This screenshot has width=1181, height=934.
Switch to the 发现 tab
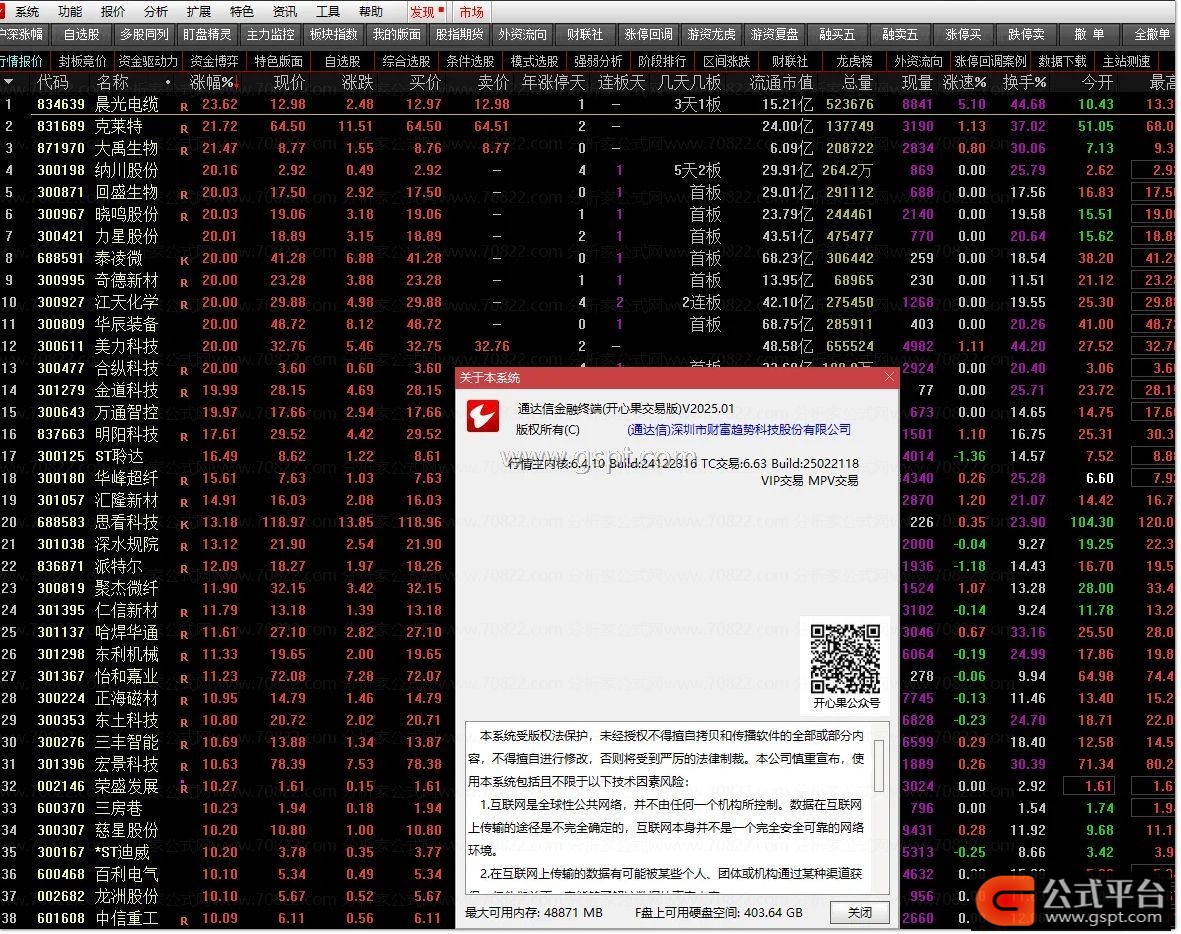coord(426,12)
